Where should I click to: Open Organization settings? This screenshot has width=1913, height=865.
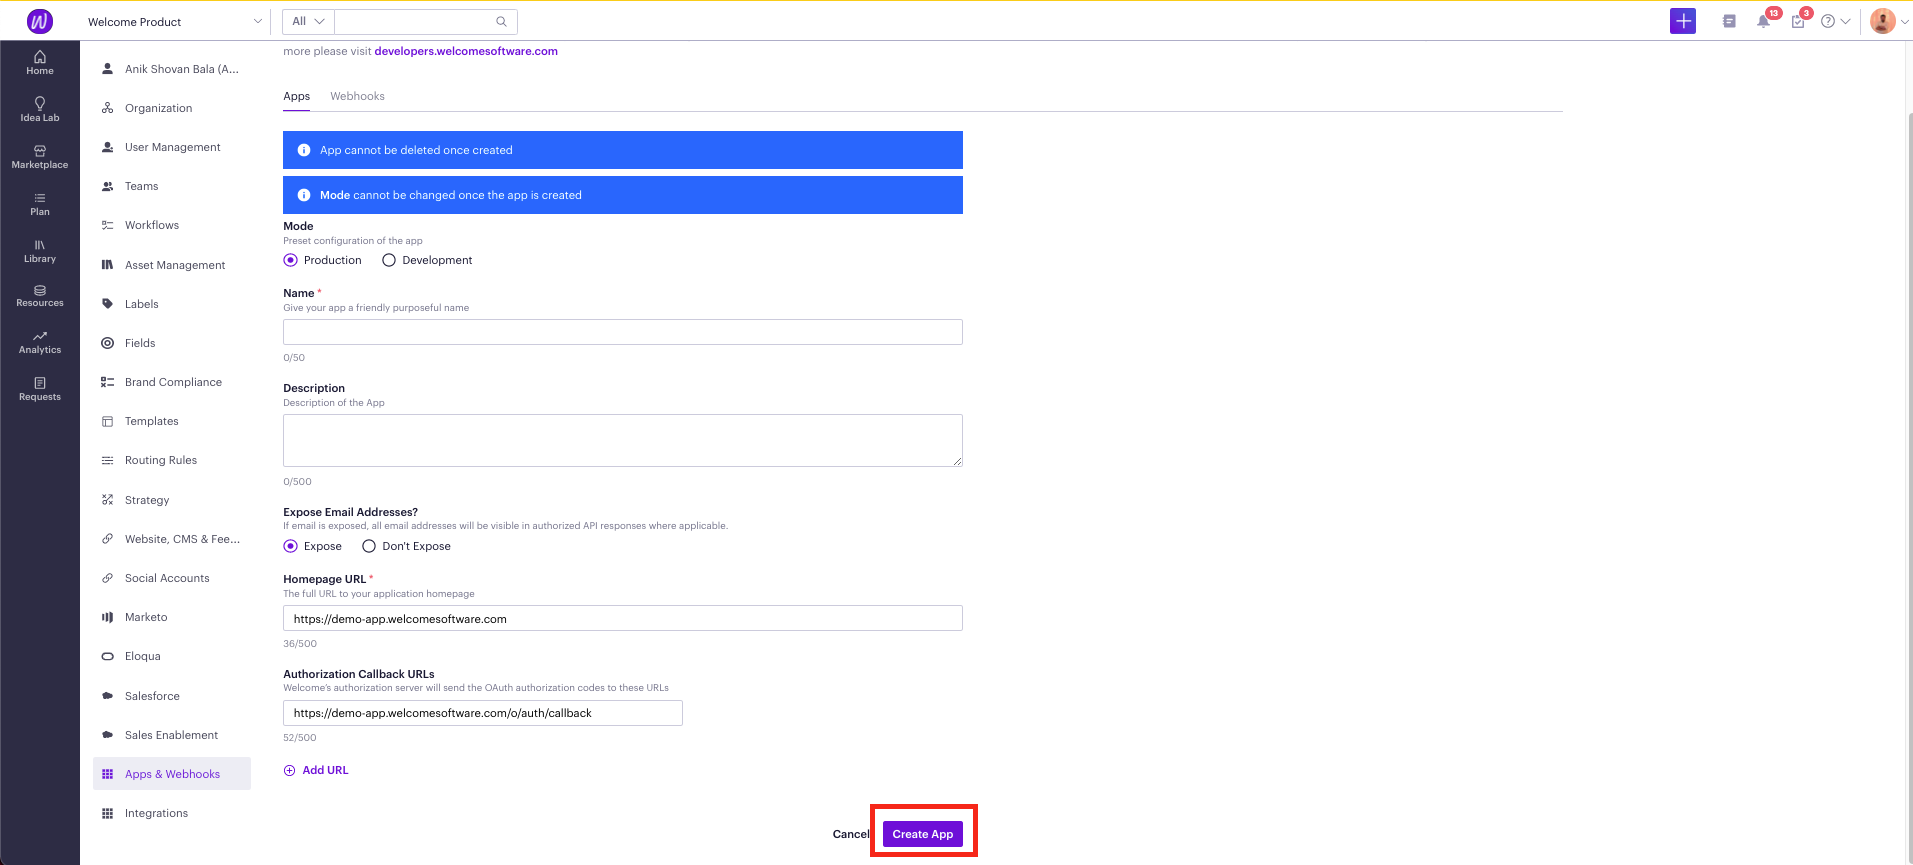172,108
